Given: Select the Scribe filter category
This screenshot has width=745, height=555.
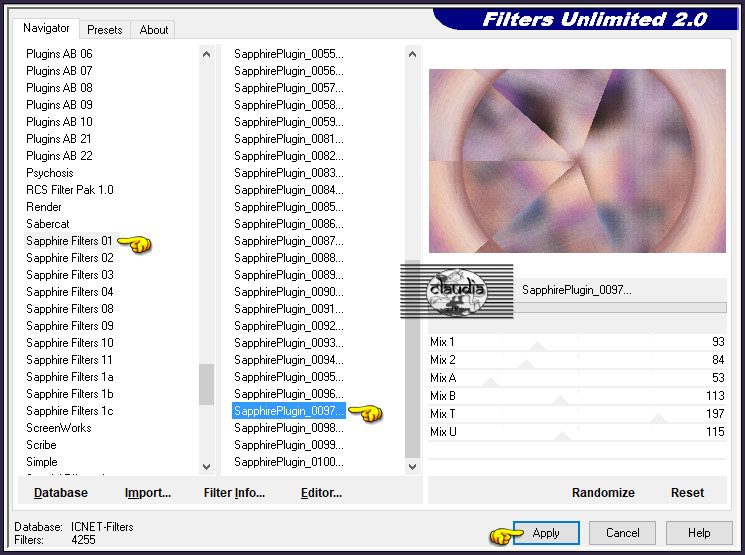Looking at the screenshot, I should (41, 445).
